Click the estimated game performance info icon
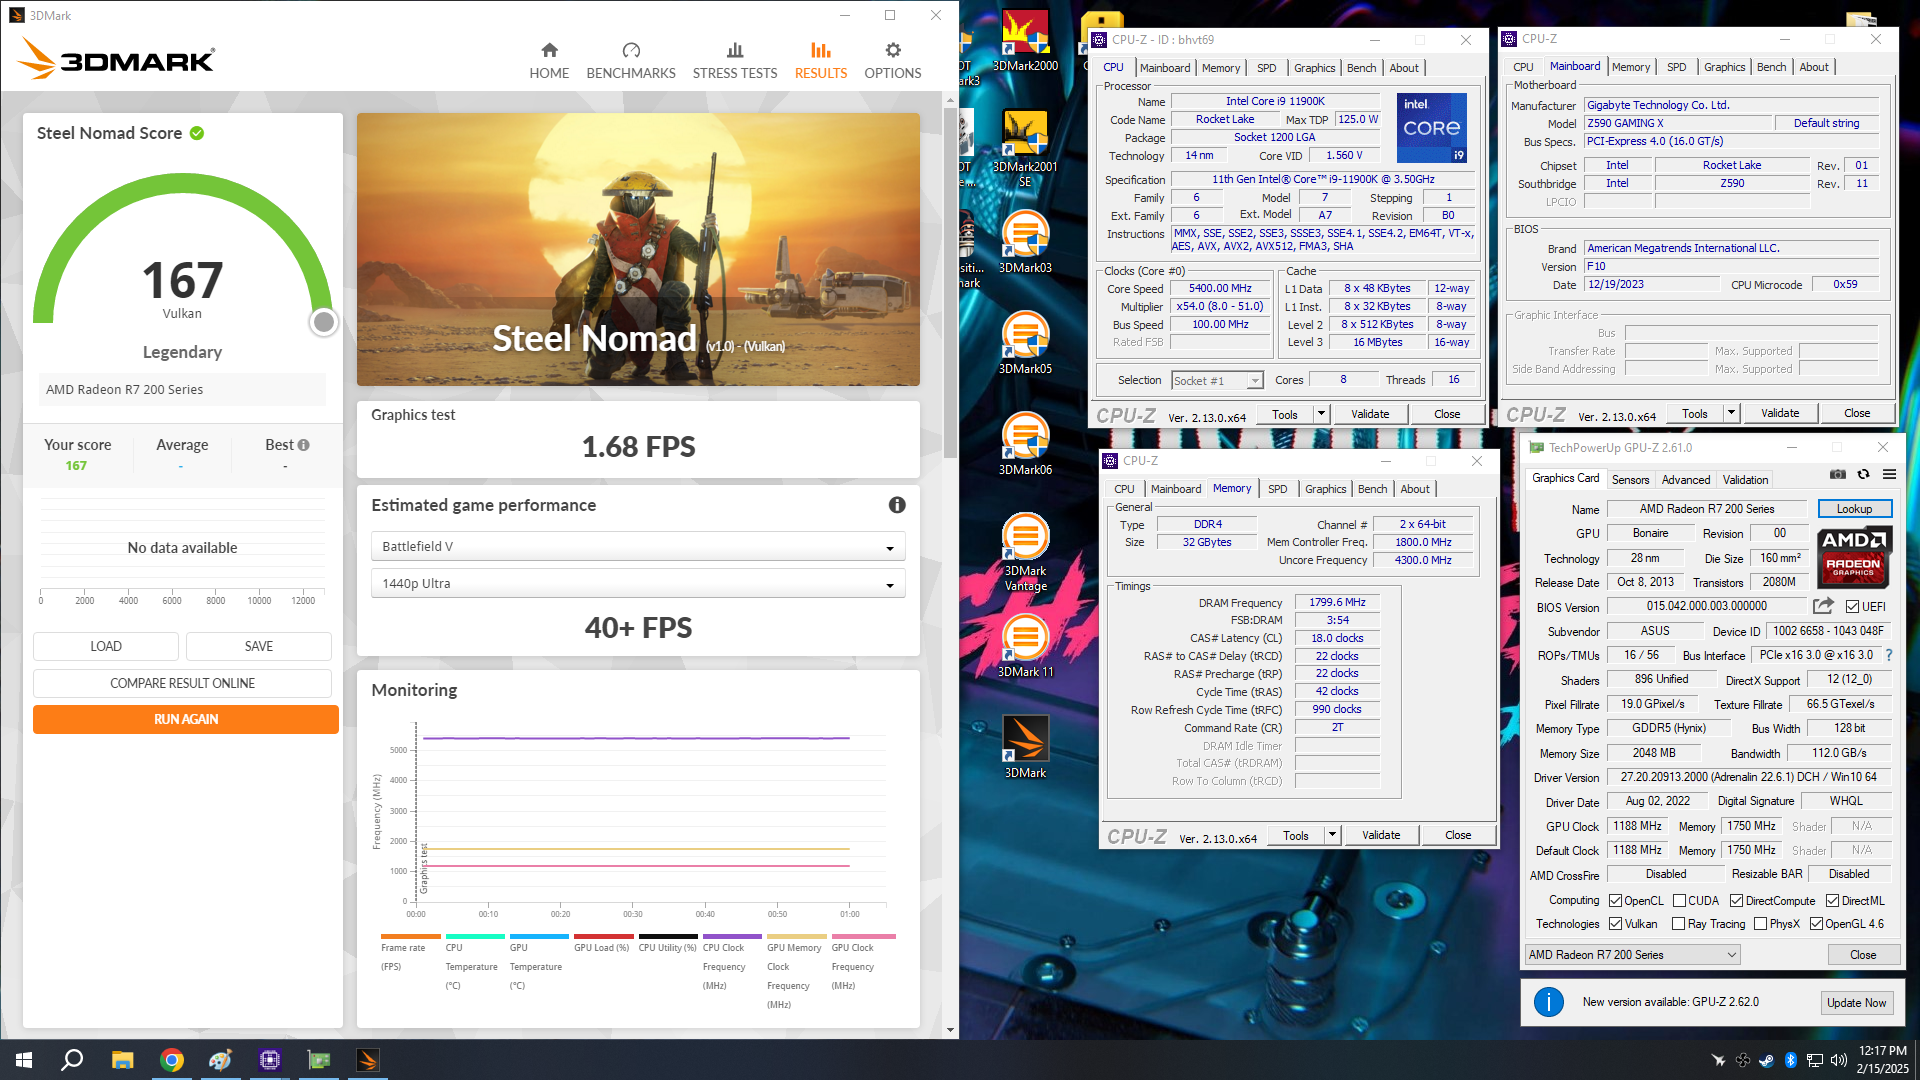 click(897, 505)
